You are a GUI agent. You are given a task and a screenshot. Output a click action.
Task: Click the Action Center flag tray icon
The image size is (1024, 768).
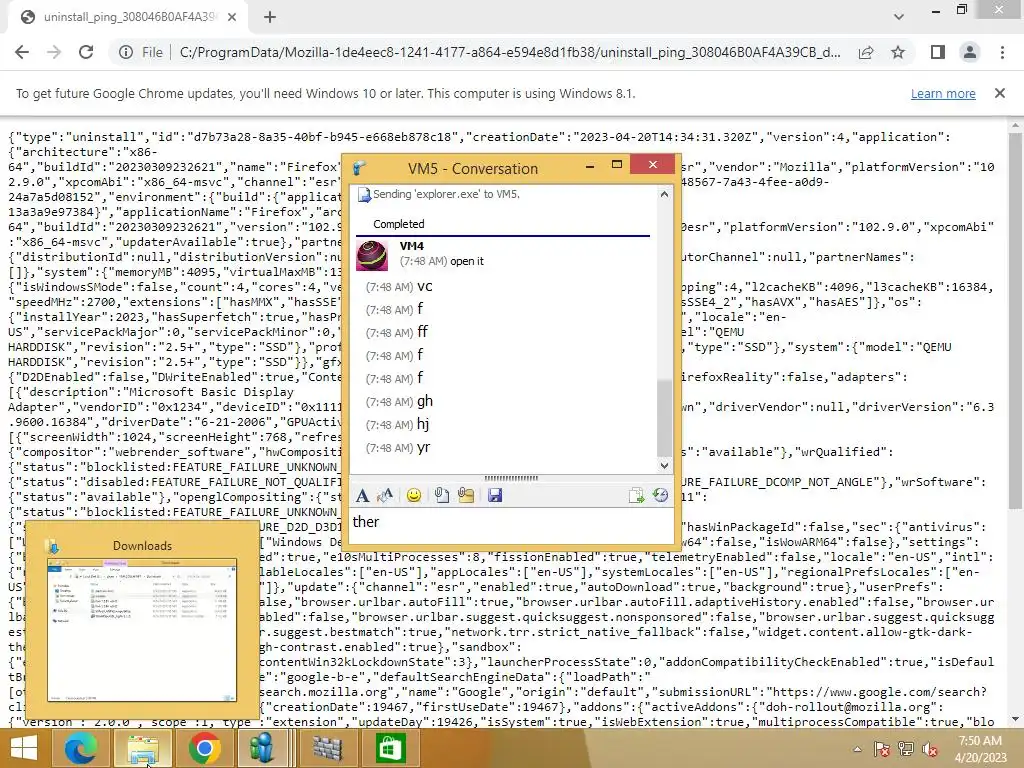click(x=882, y=749)
